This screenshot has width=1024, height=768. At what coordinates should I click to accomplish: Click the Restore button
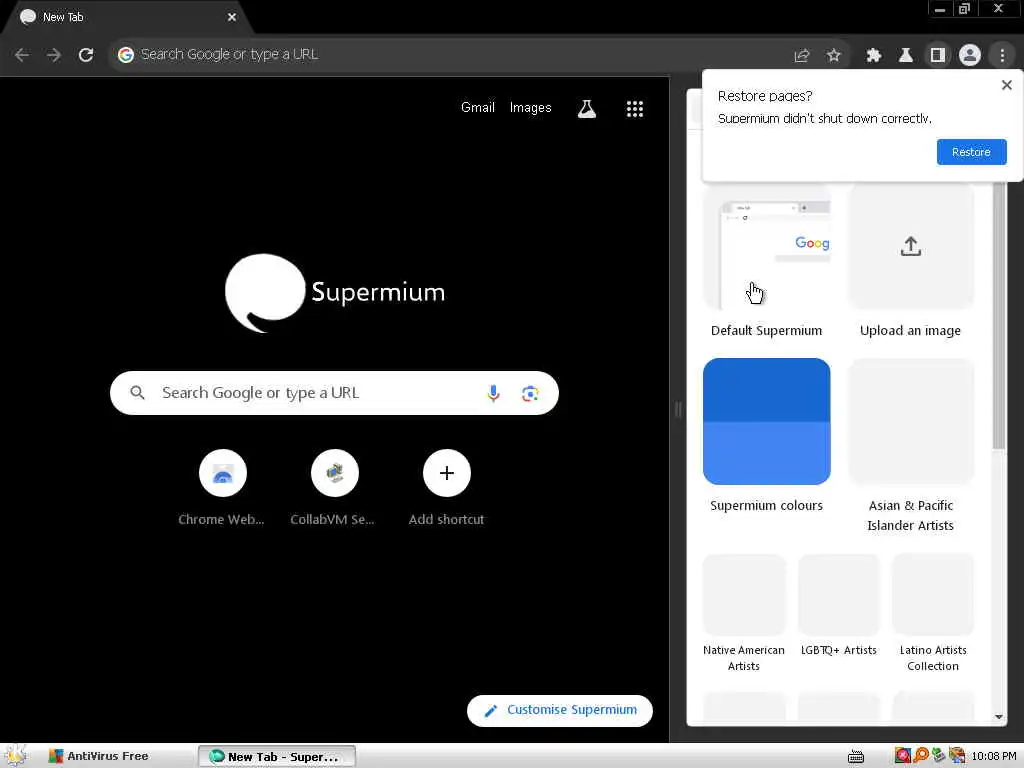(971, 152)
